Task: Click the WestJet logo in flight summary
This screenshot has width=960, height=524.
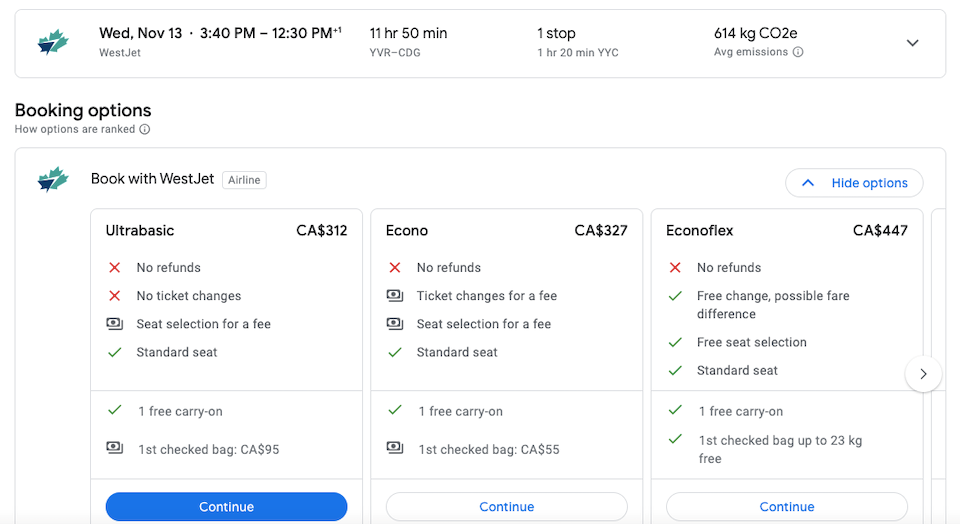Action: (x=53, y=42)
